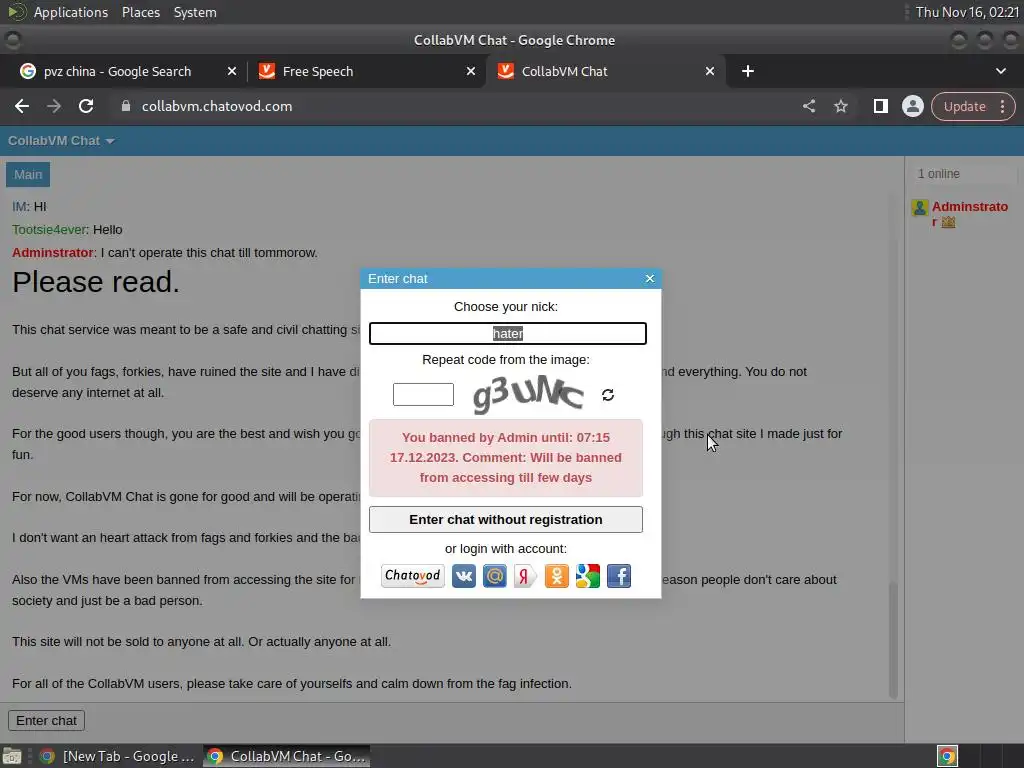Reload the CollabVM Chat page
The width and height of the screenshot is (1024, 768).
(86, 106)
